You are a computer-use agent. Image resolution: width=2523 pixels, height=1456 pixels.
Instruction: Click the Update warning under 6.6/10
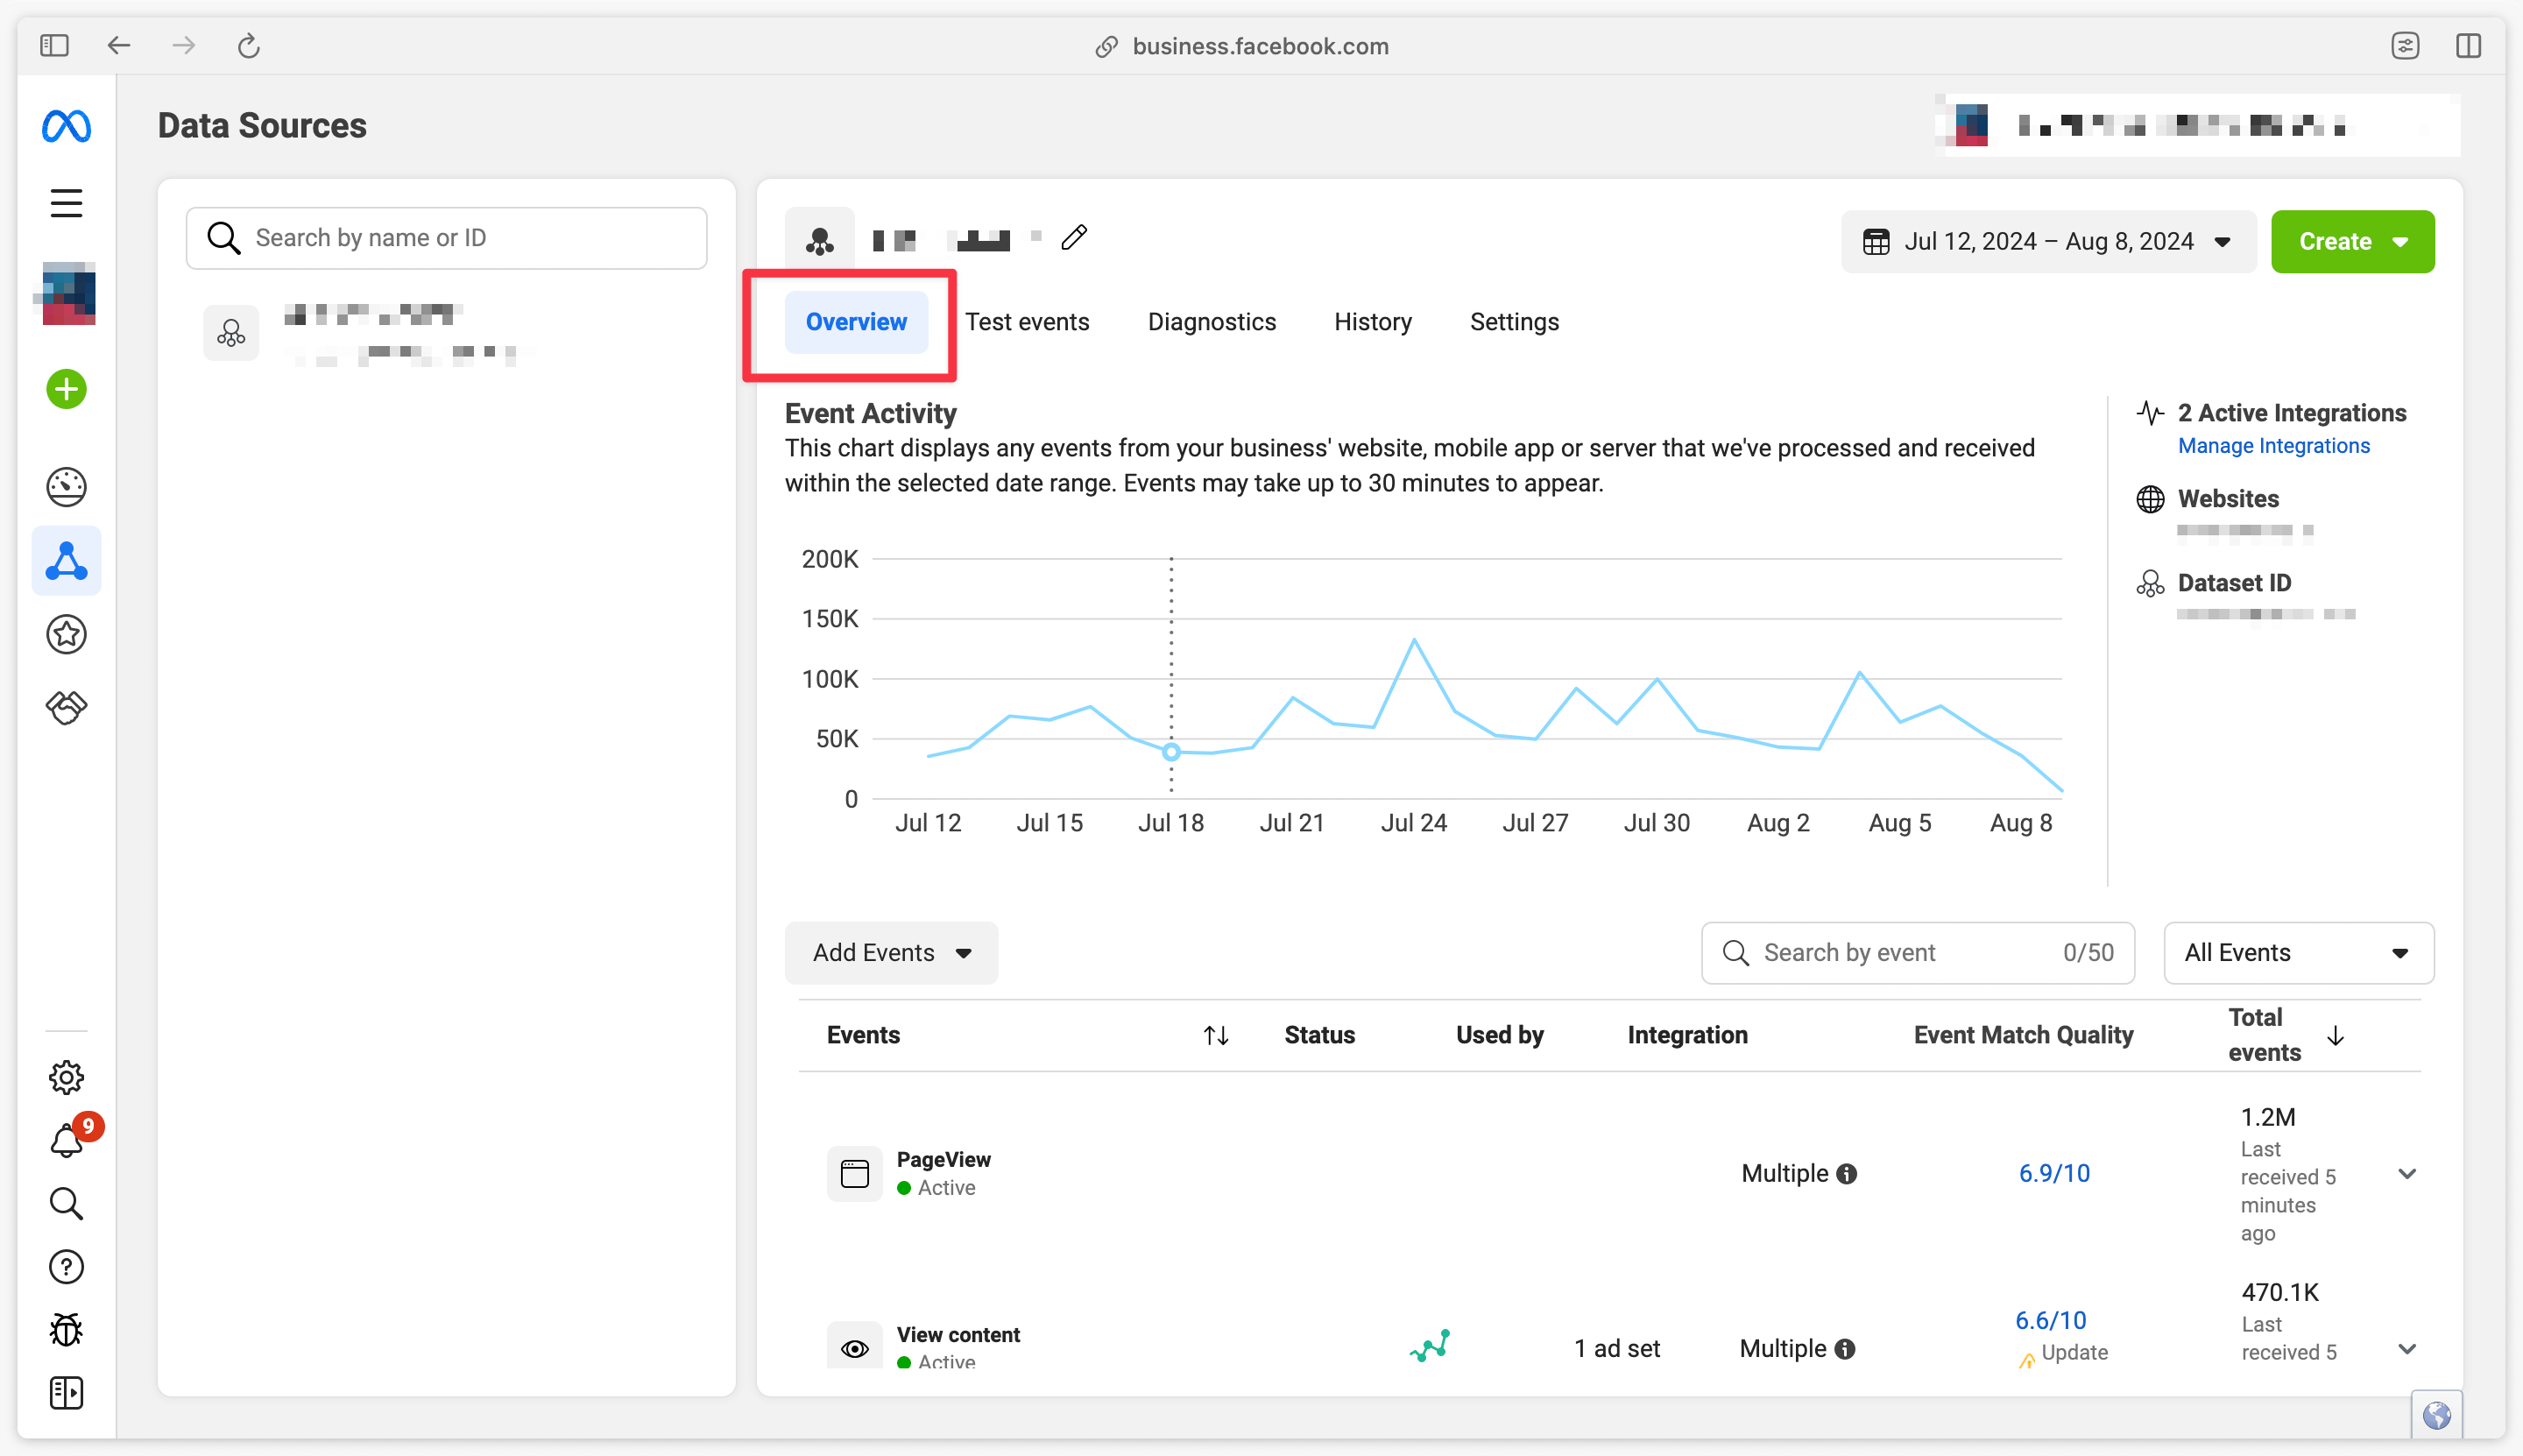pyautogui.click(x=2062, y=1353)
